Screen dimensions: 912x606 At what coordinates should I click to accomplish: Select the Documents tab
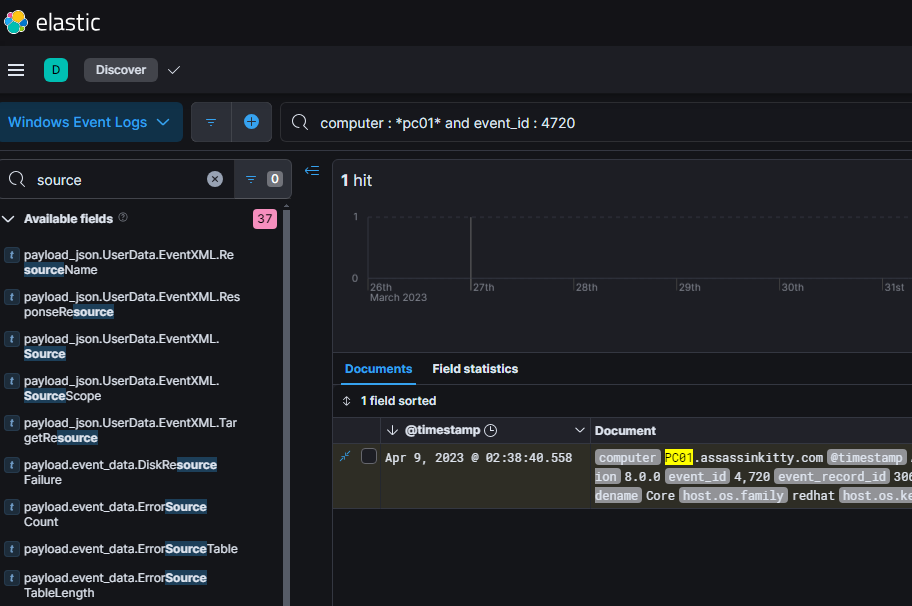point(378,369)
